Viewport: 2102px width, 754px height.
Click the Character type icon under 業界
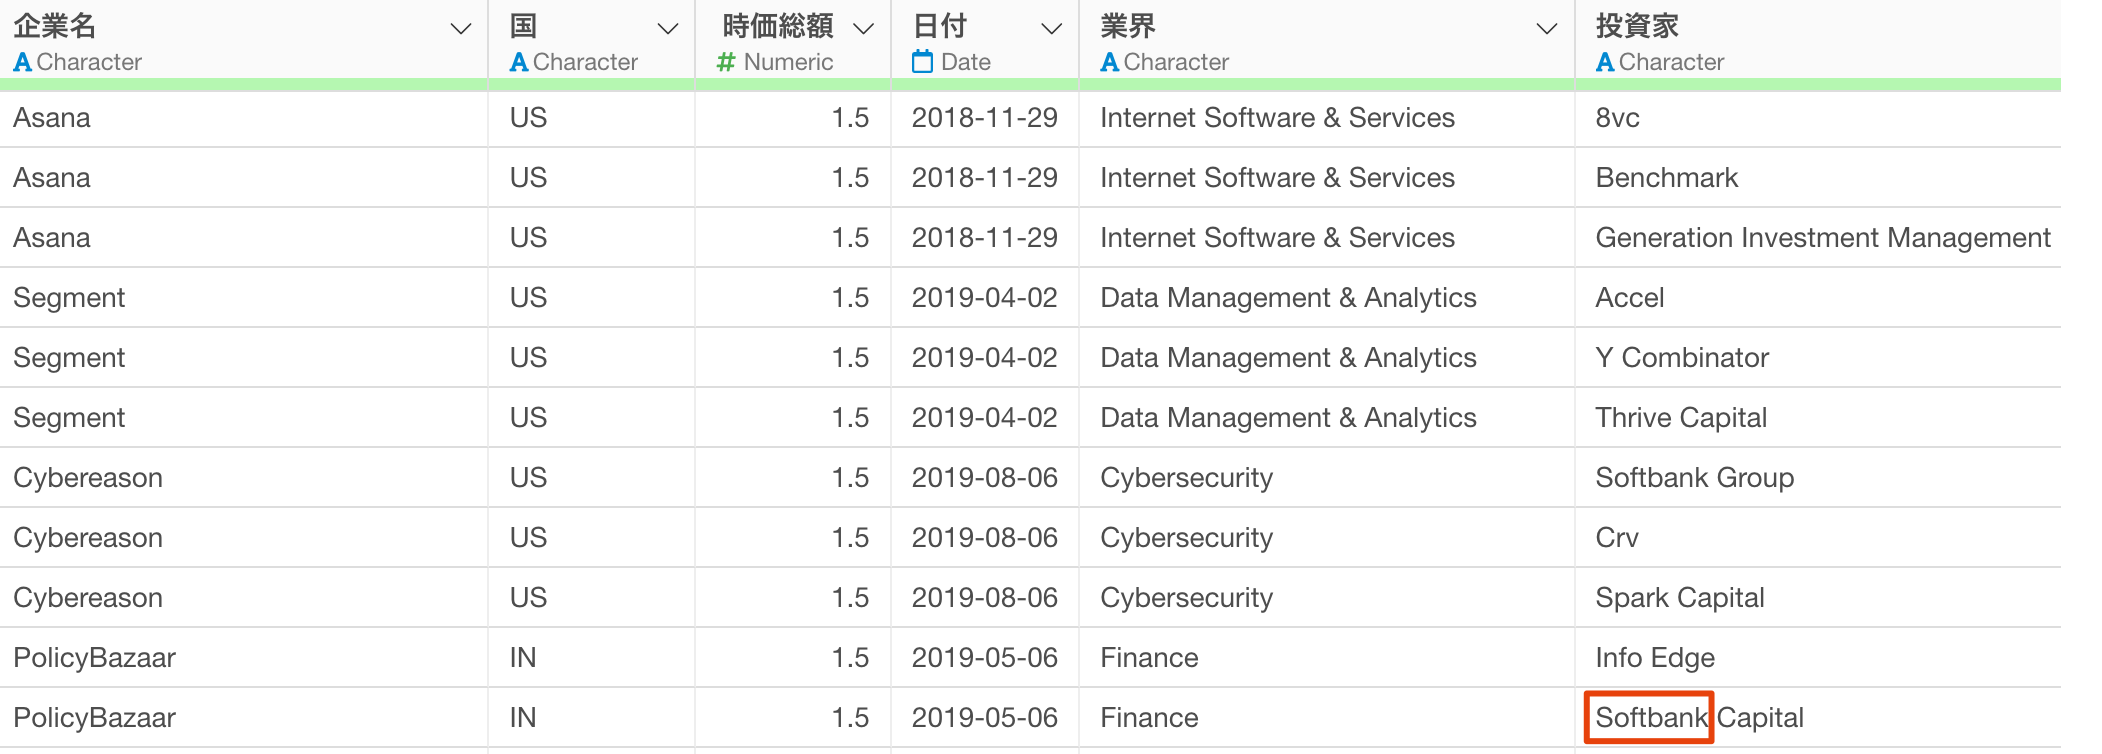click(x=1110, y=62)
